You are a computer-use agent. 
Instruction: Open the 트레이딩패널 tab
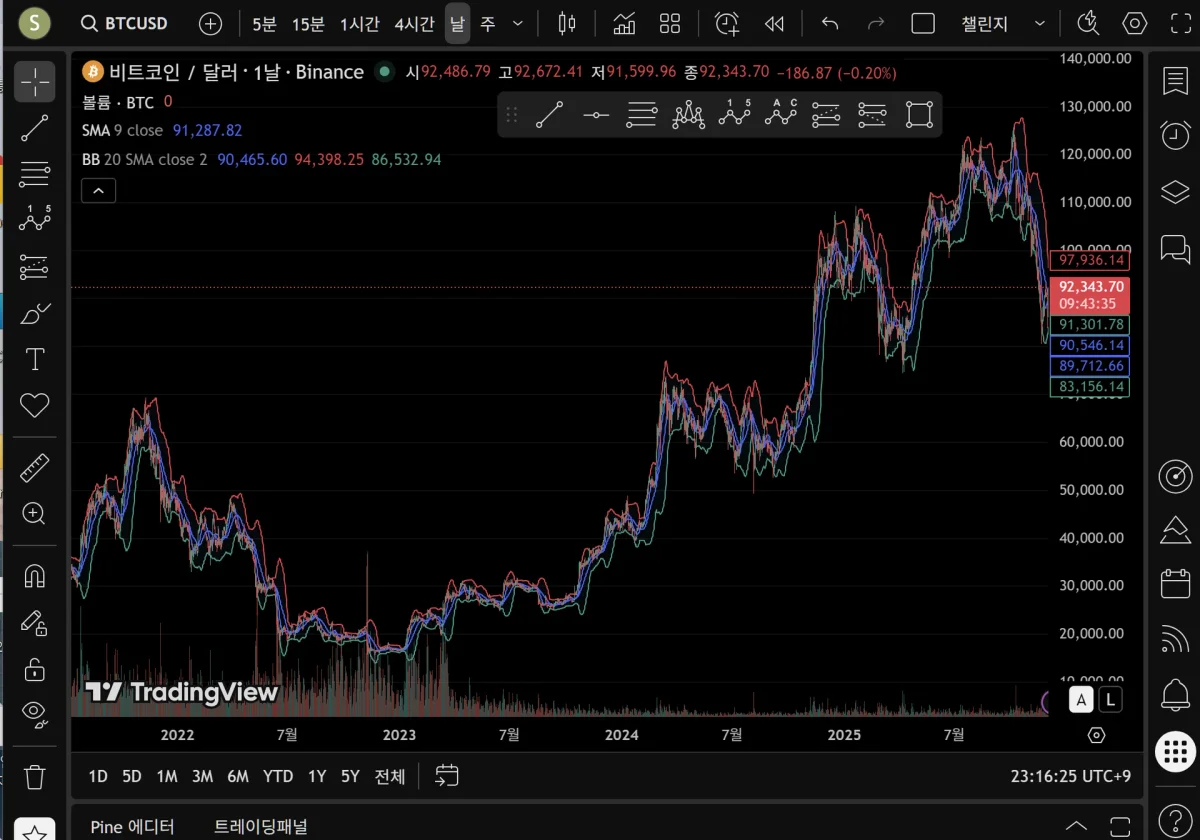pyautogui.click(x=261, y=827)
